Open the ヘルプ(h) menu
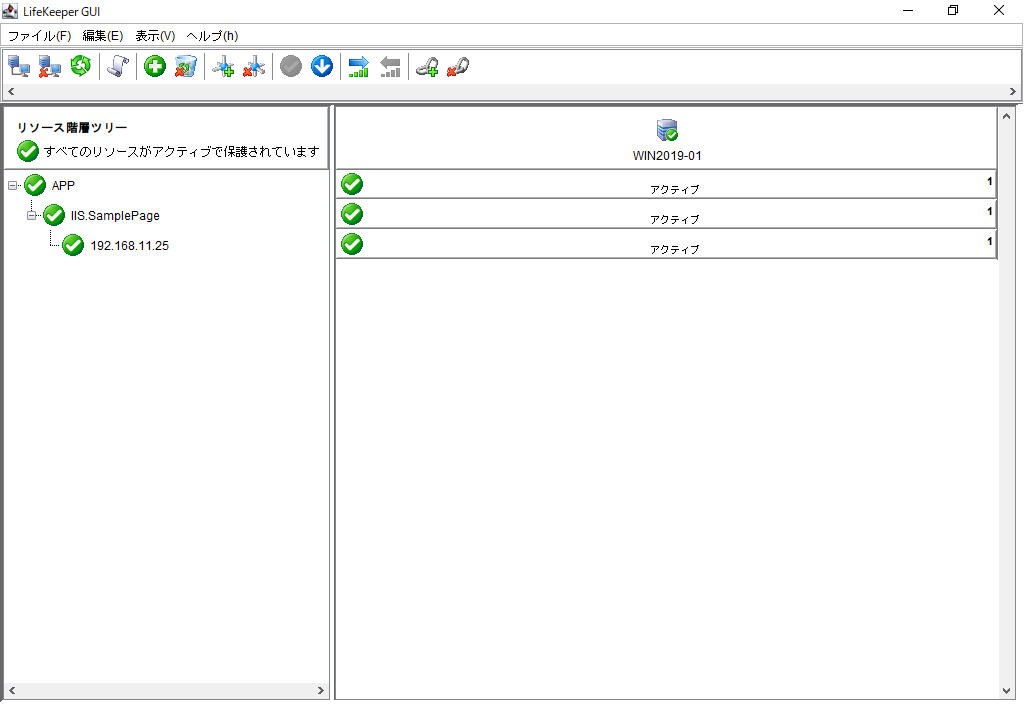Image resolution: width=1024 pixels, height=728 pixels. click(212, 36)
